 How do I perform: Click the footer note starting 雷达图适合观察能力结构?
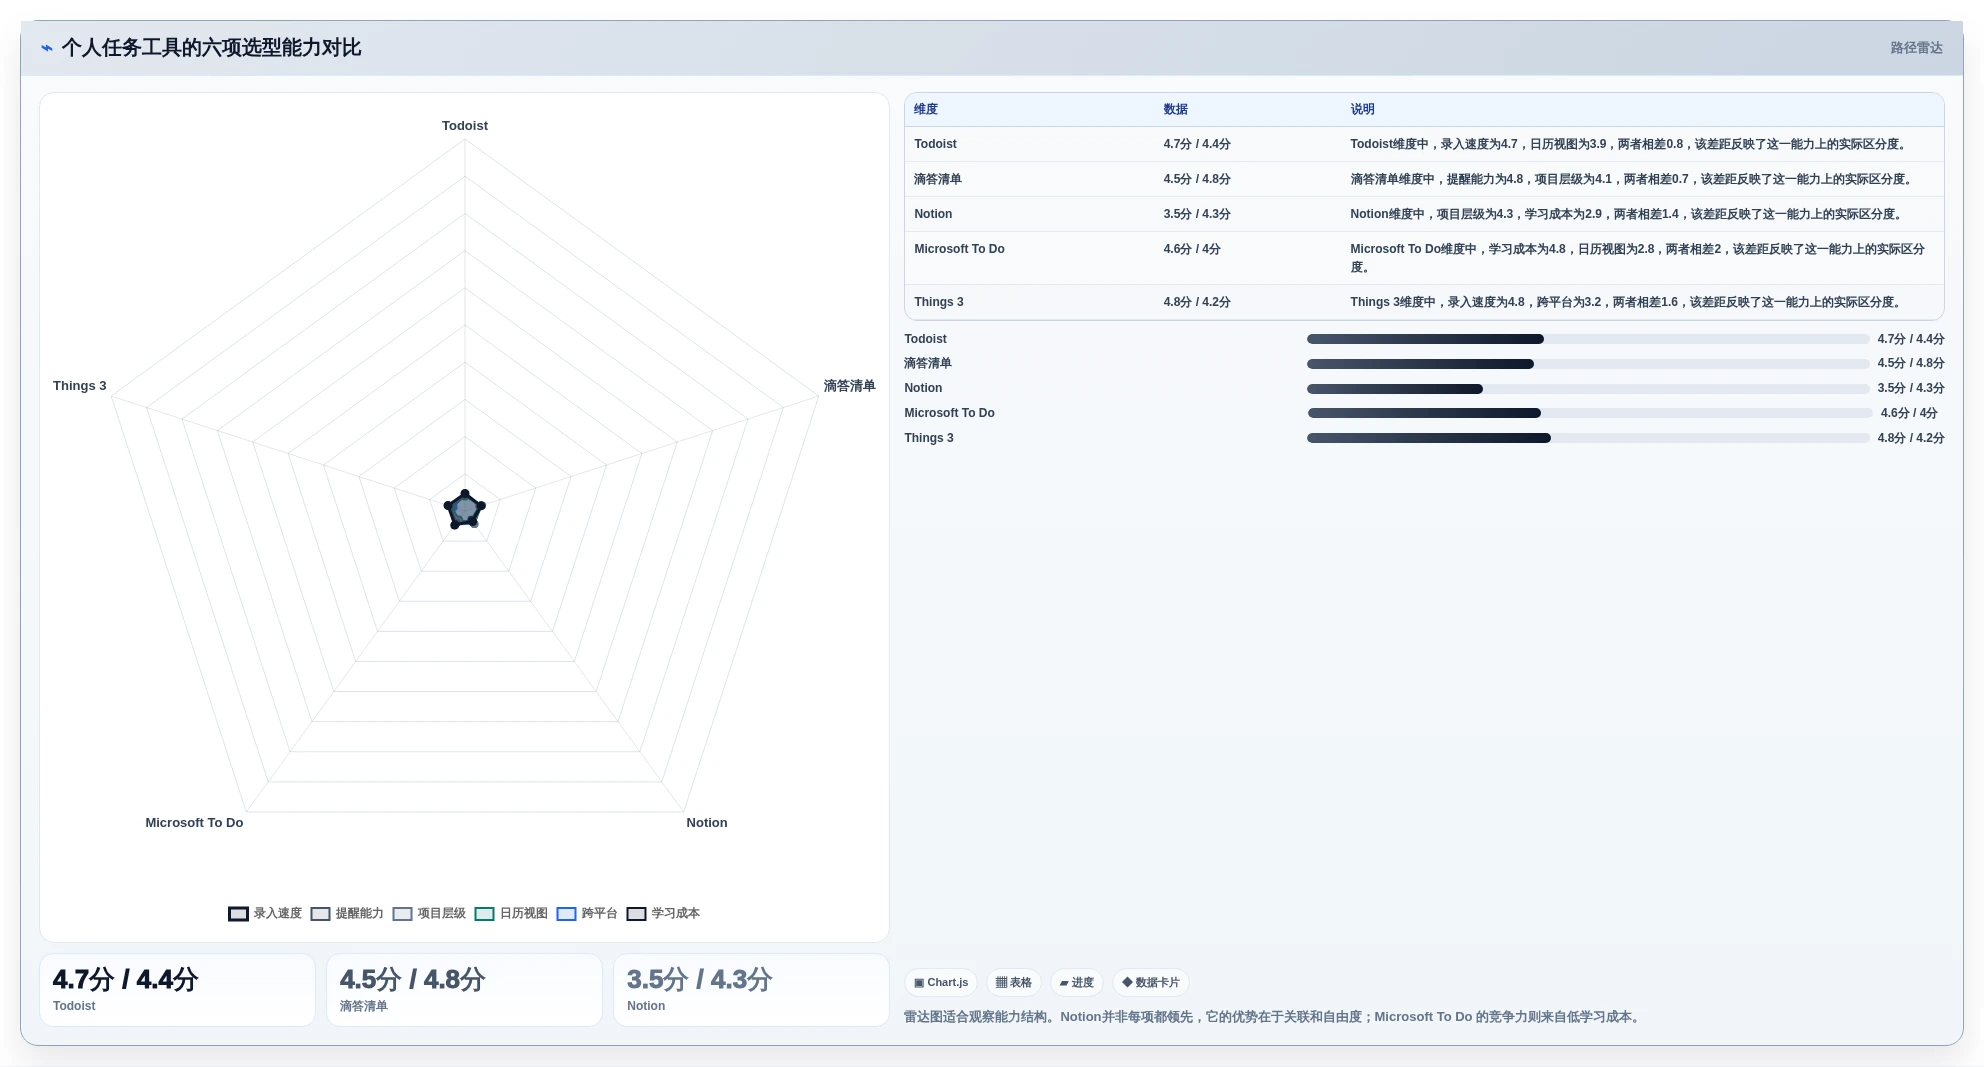tap(1274, 1017)
